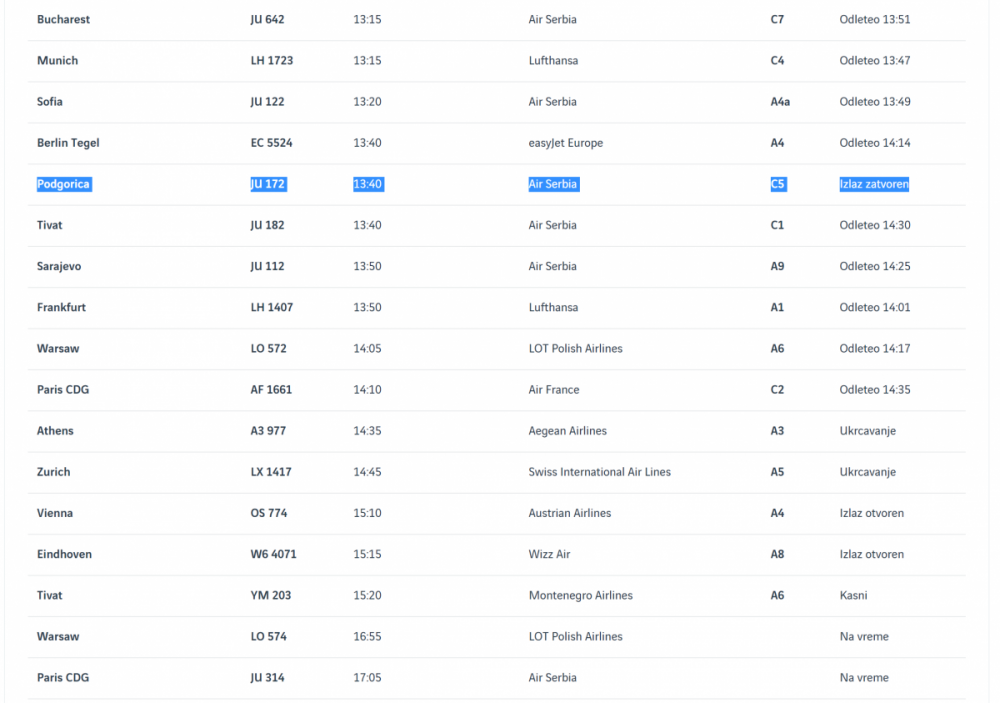Click the 'Kasni' delayed status text
Viewport: 1000px width, 703px height.
tap(853, 595)
